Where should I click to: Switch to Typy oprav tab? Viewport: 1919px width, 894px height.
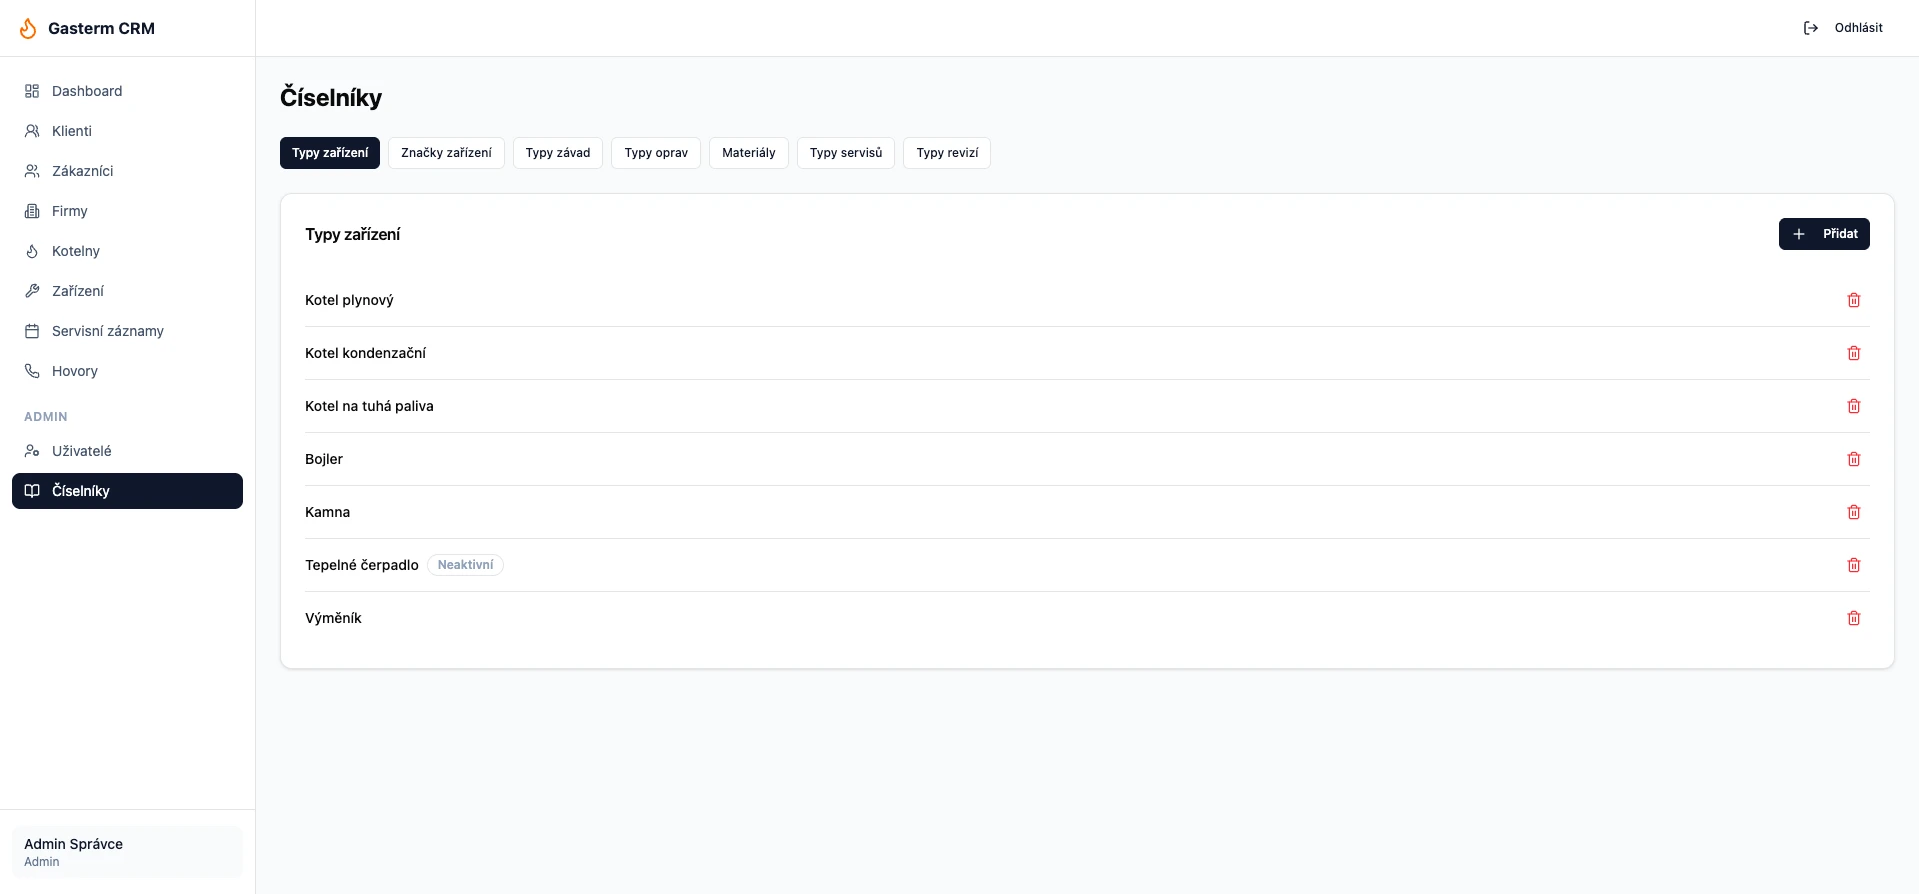(x=656, y=153)
